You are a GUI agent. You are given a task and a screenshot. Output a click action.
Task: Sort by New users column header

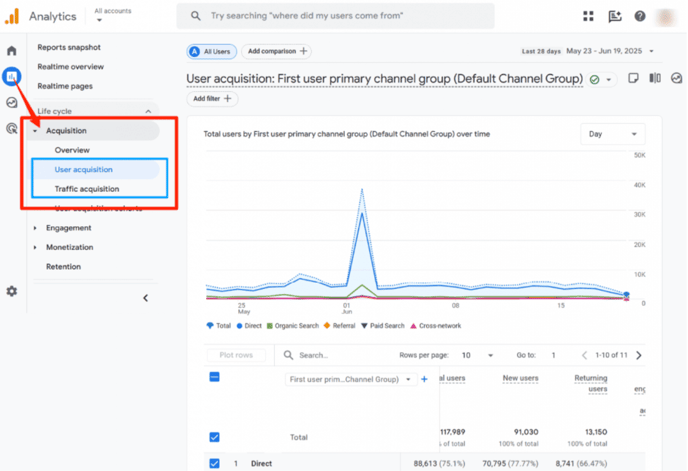tap(520, 378)
